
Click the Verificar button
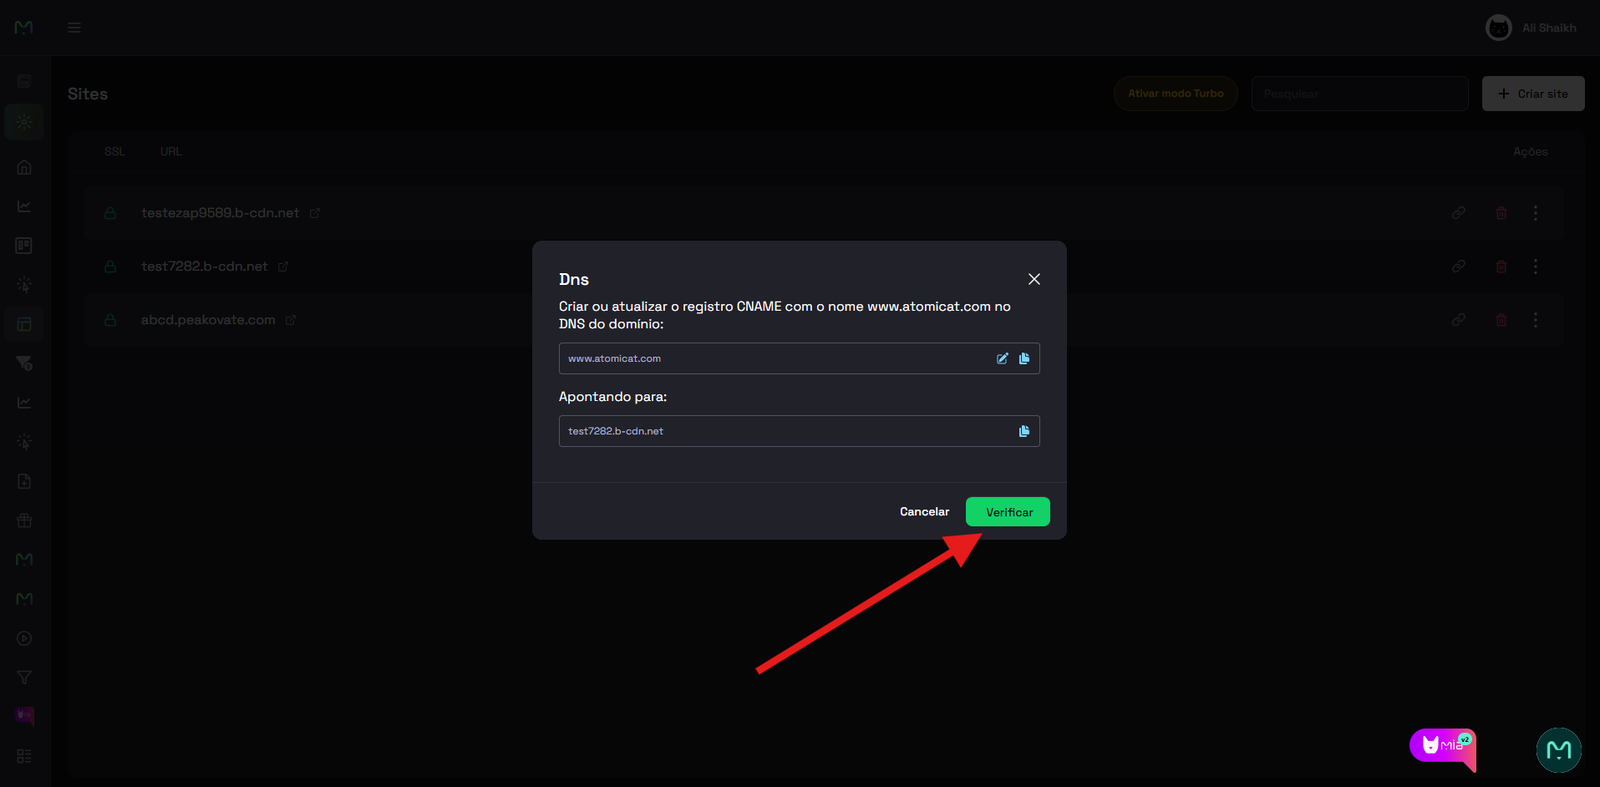[1008, 512]
